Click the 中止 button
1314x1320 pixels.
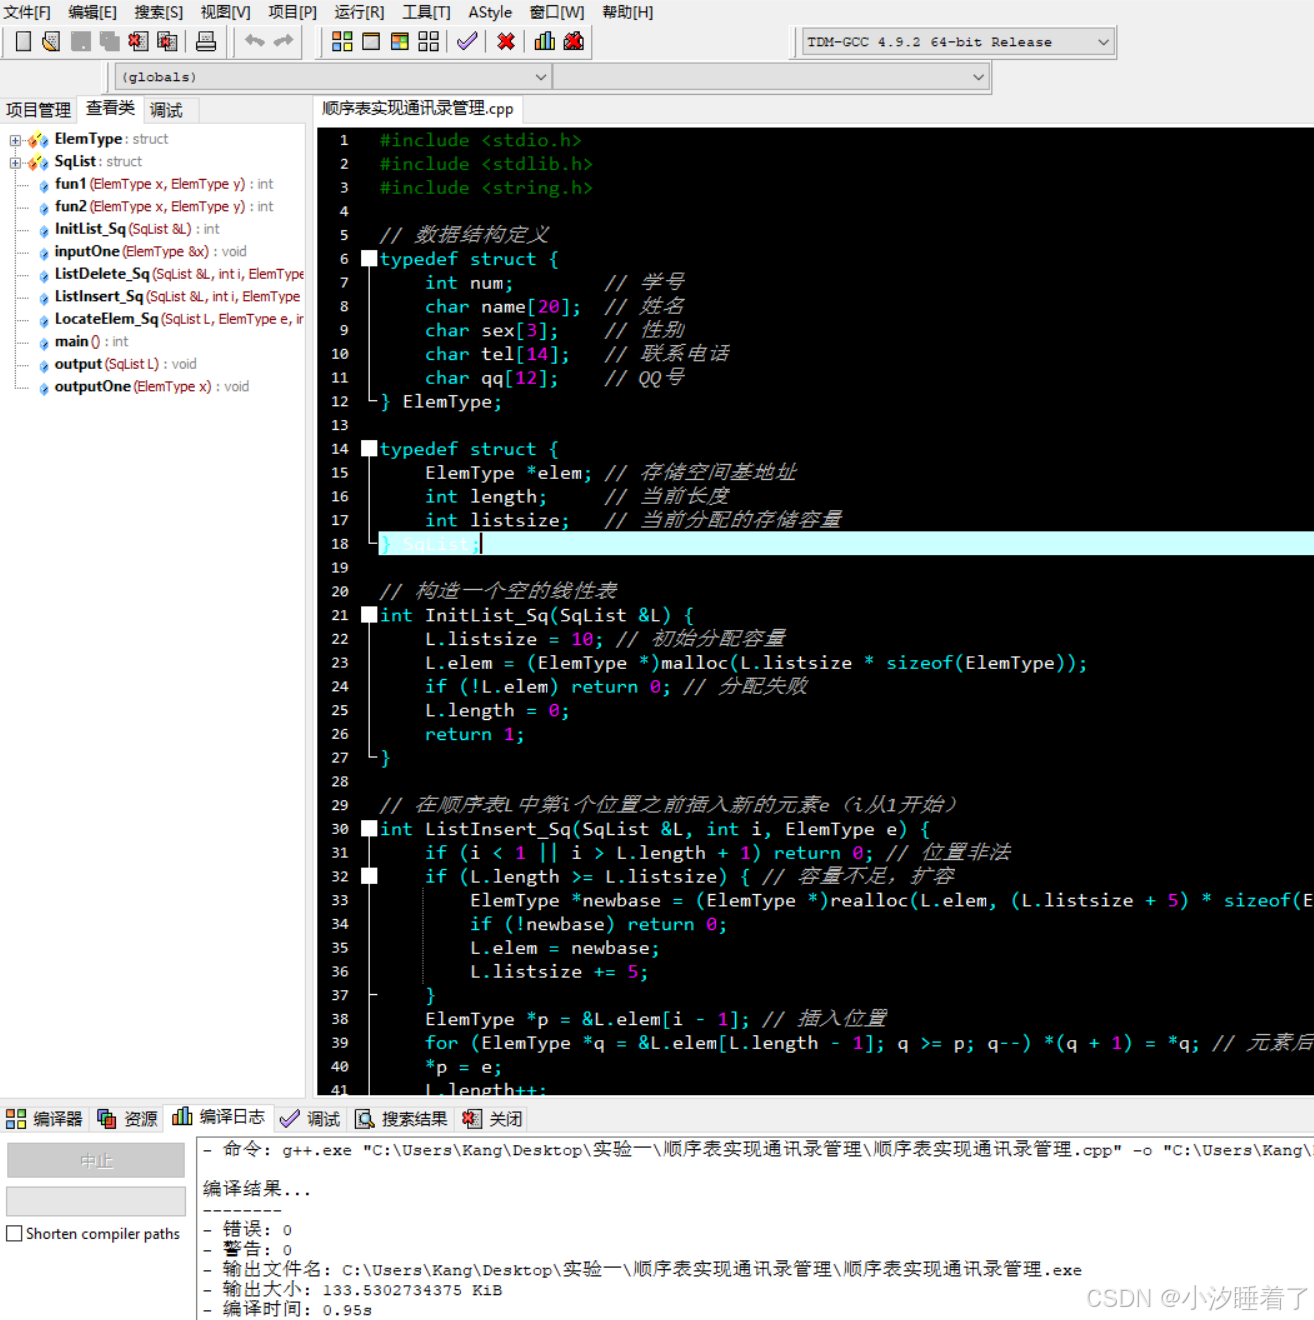pyautogui.click(x=95, y=1160)
